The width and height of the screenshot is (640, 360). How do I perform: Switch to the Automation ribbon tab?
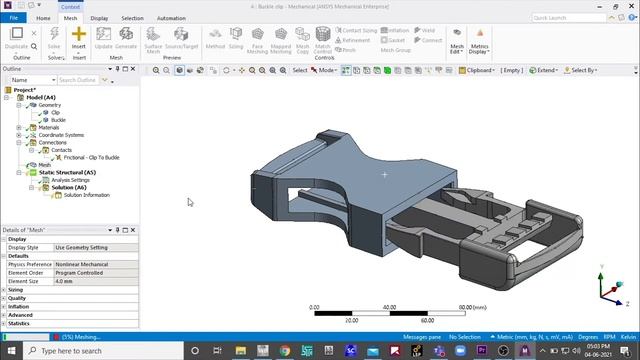click(171, 18)
